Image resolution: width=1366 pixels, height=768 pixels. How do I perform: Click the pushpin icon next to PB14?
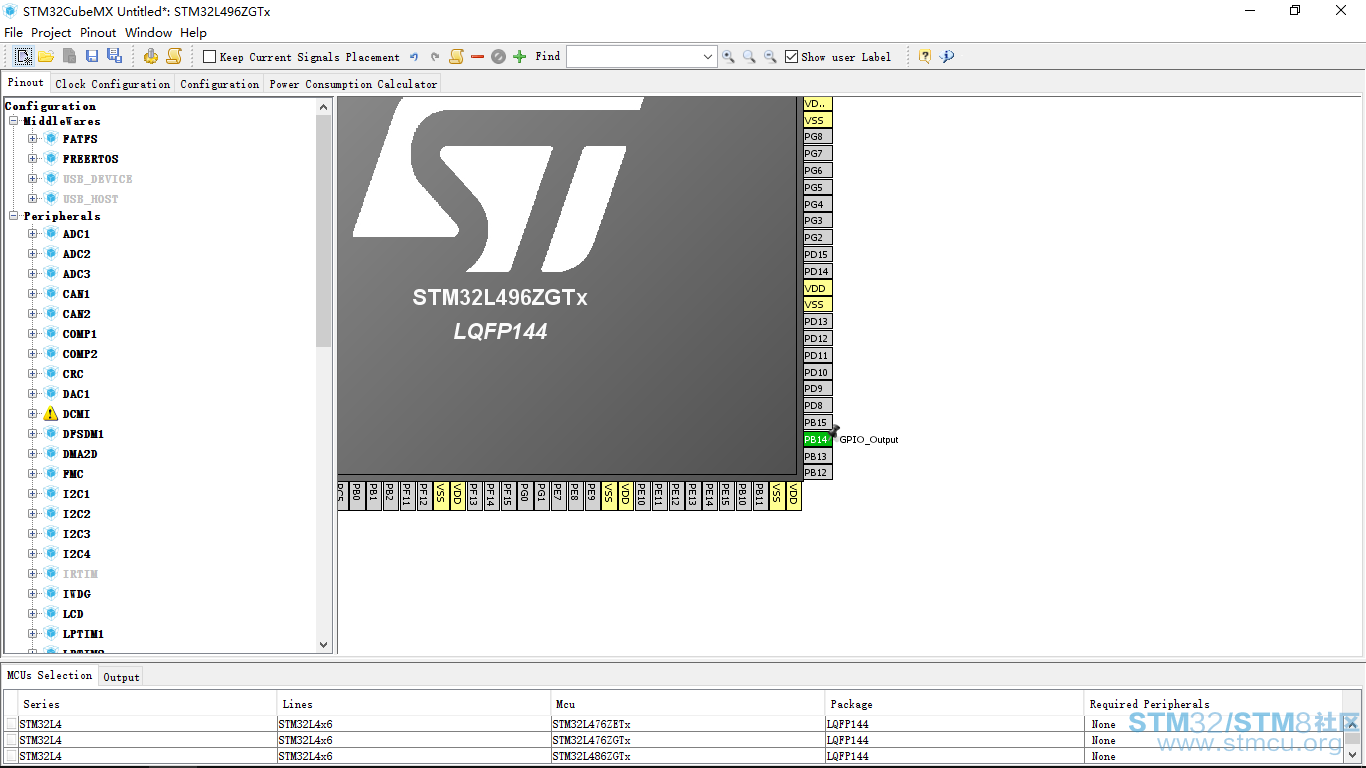pos(834,431)
